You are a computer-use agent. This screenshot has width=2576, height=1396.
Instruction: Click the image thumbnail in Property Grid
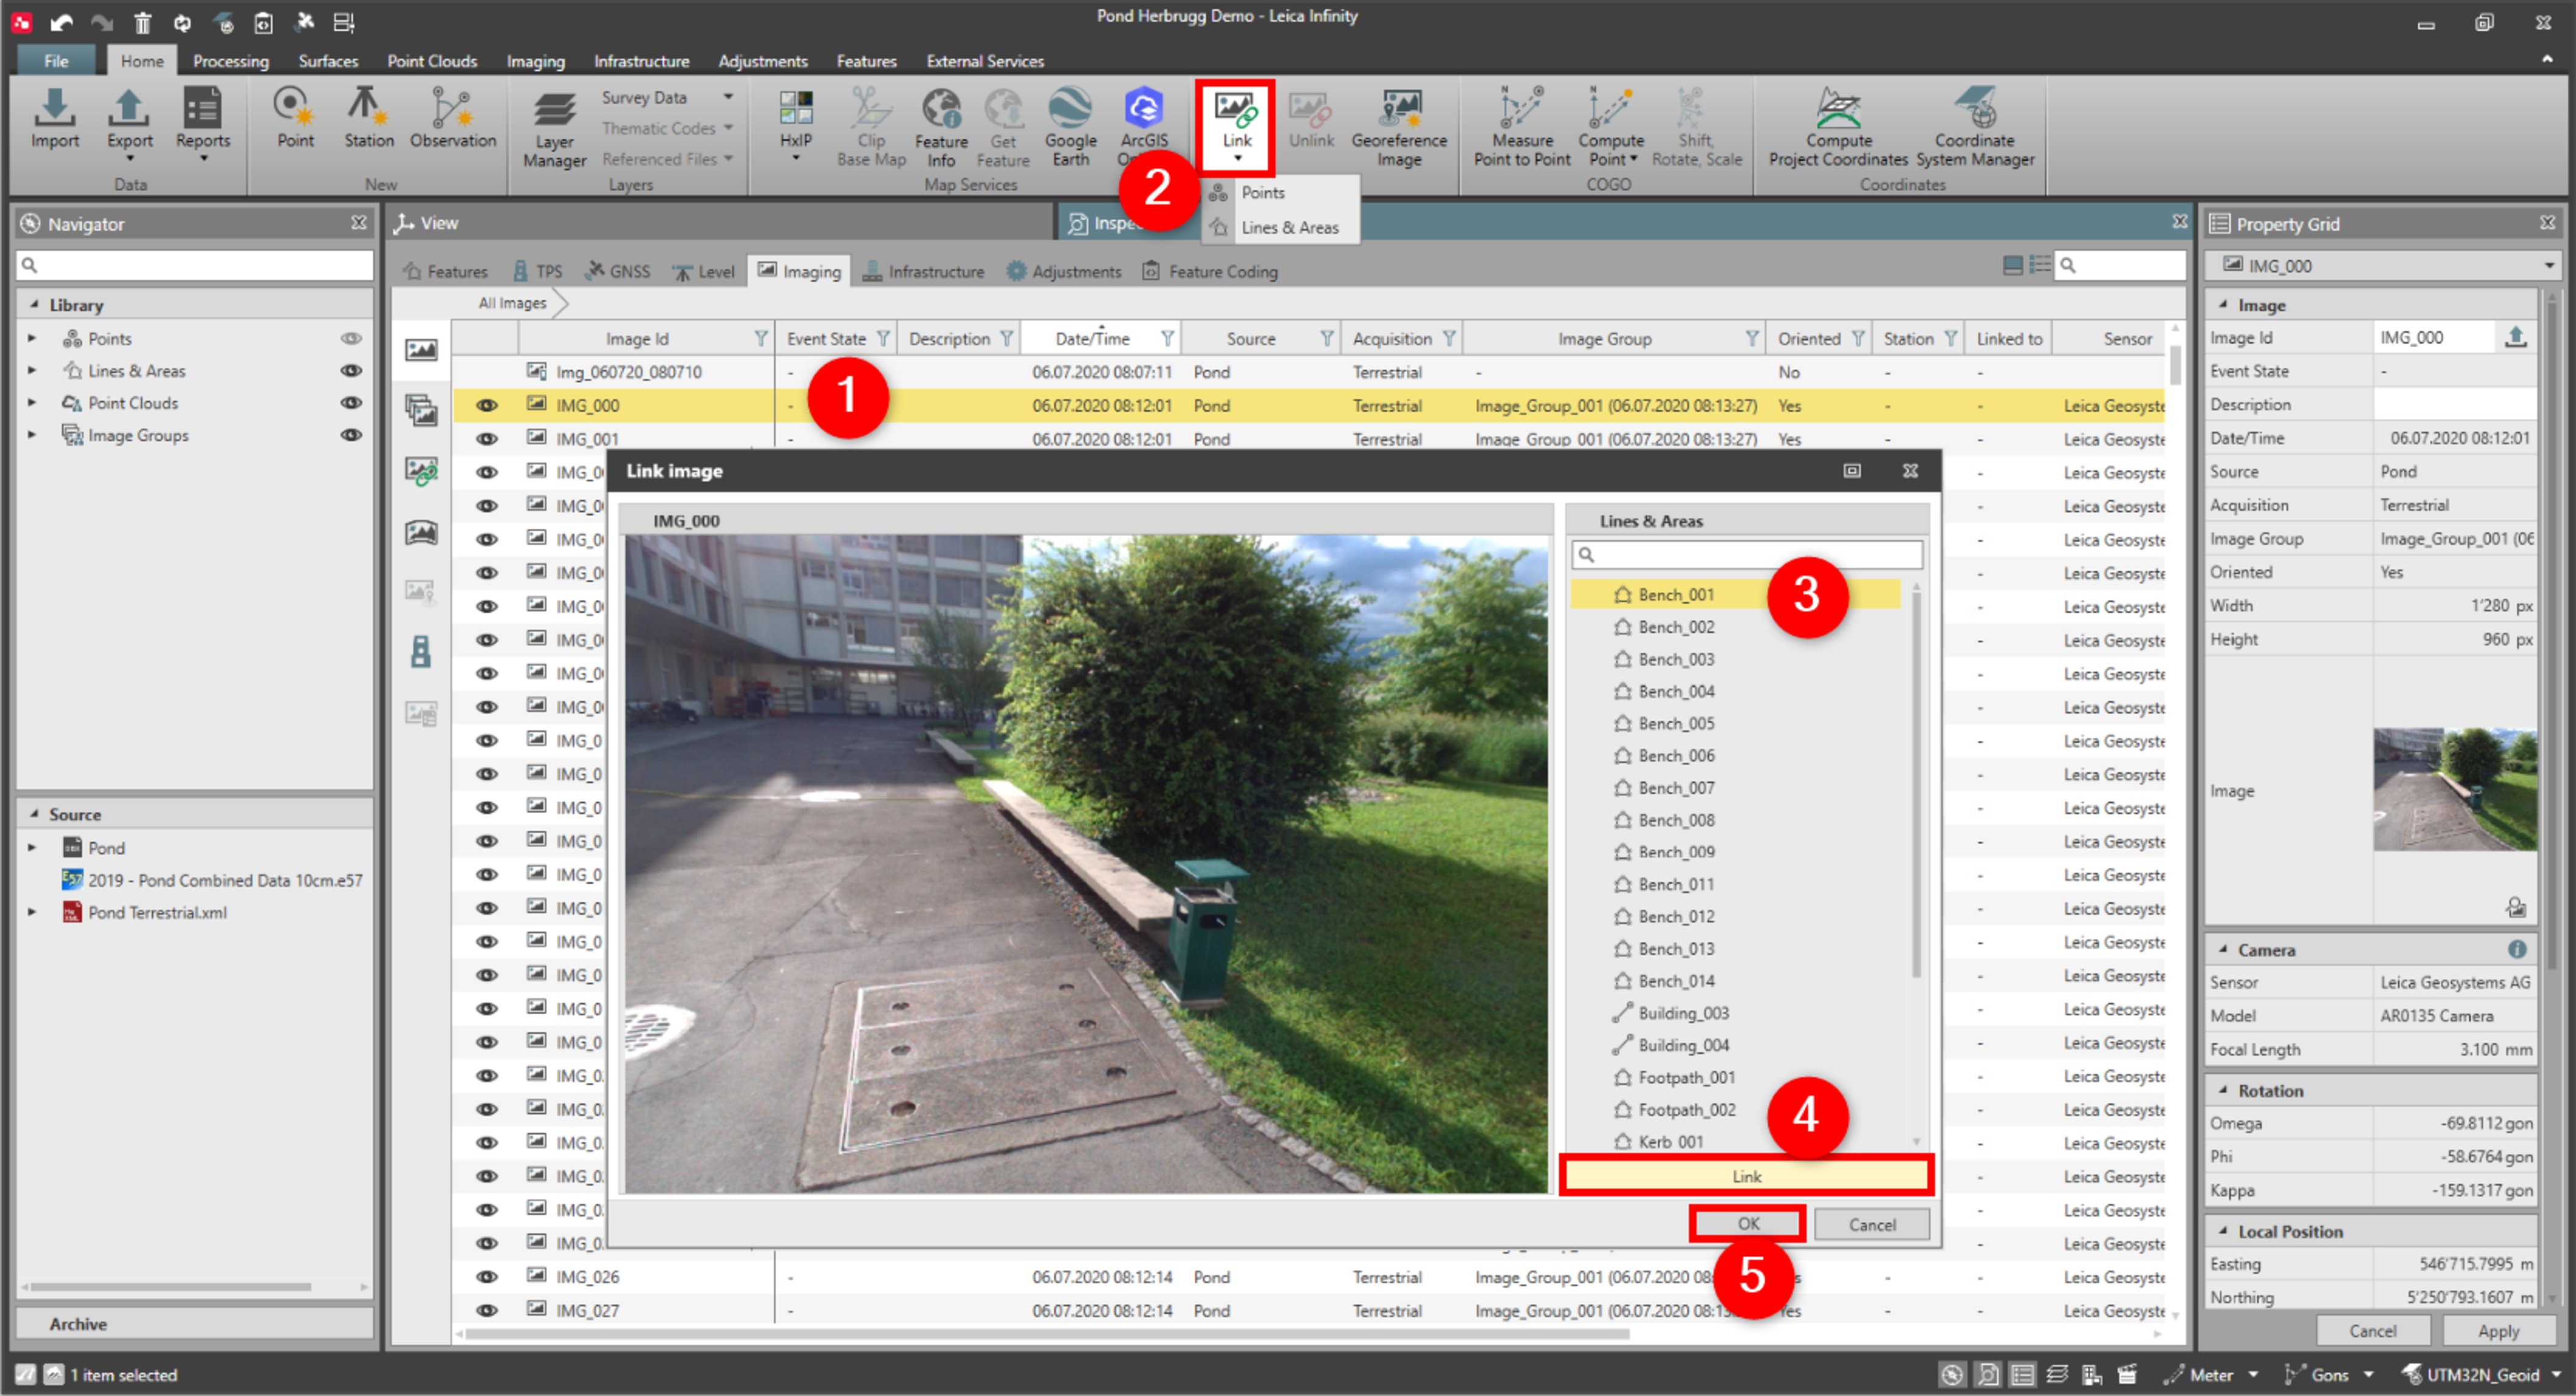pyautogui.click(x=2455, y=790)
